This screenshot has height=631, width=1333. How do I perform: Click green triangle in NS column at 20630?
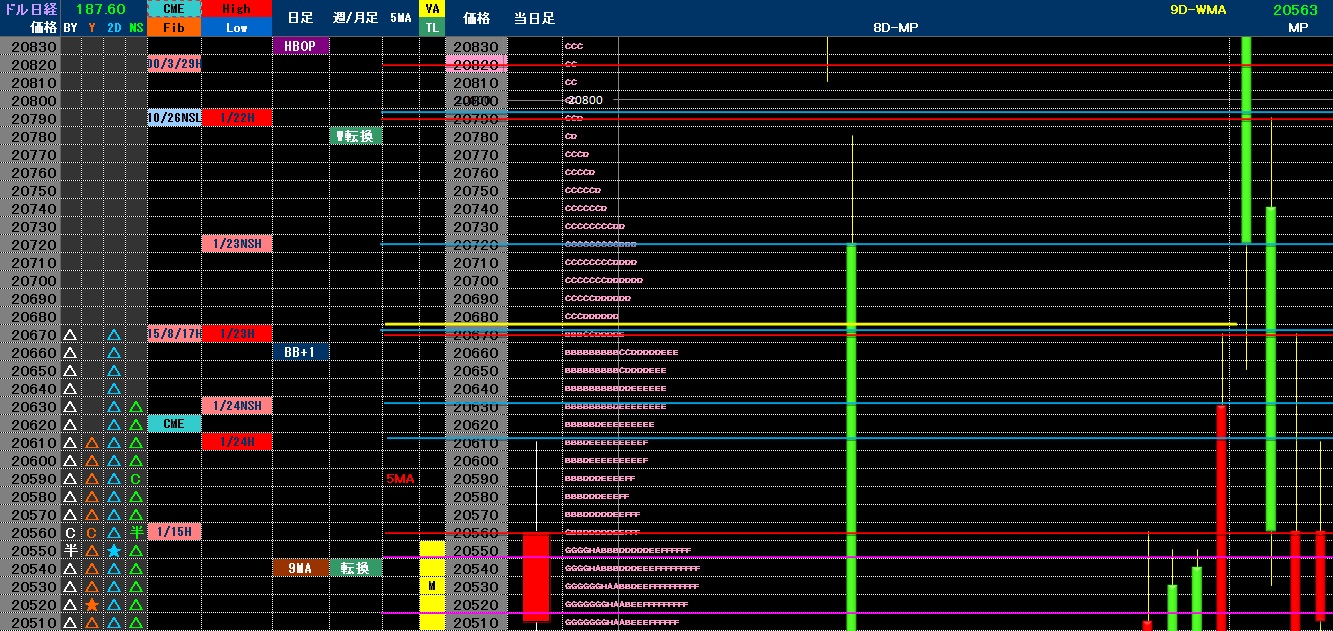click(136, 406)
